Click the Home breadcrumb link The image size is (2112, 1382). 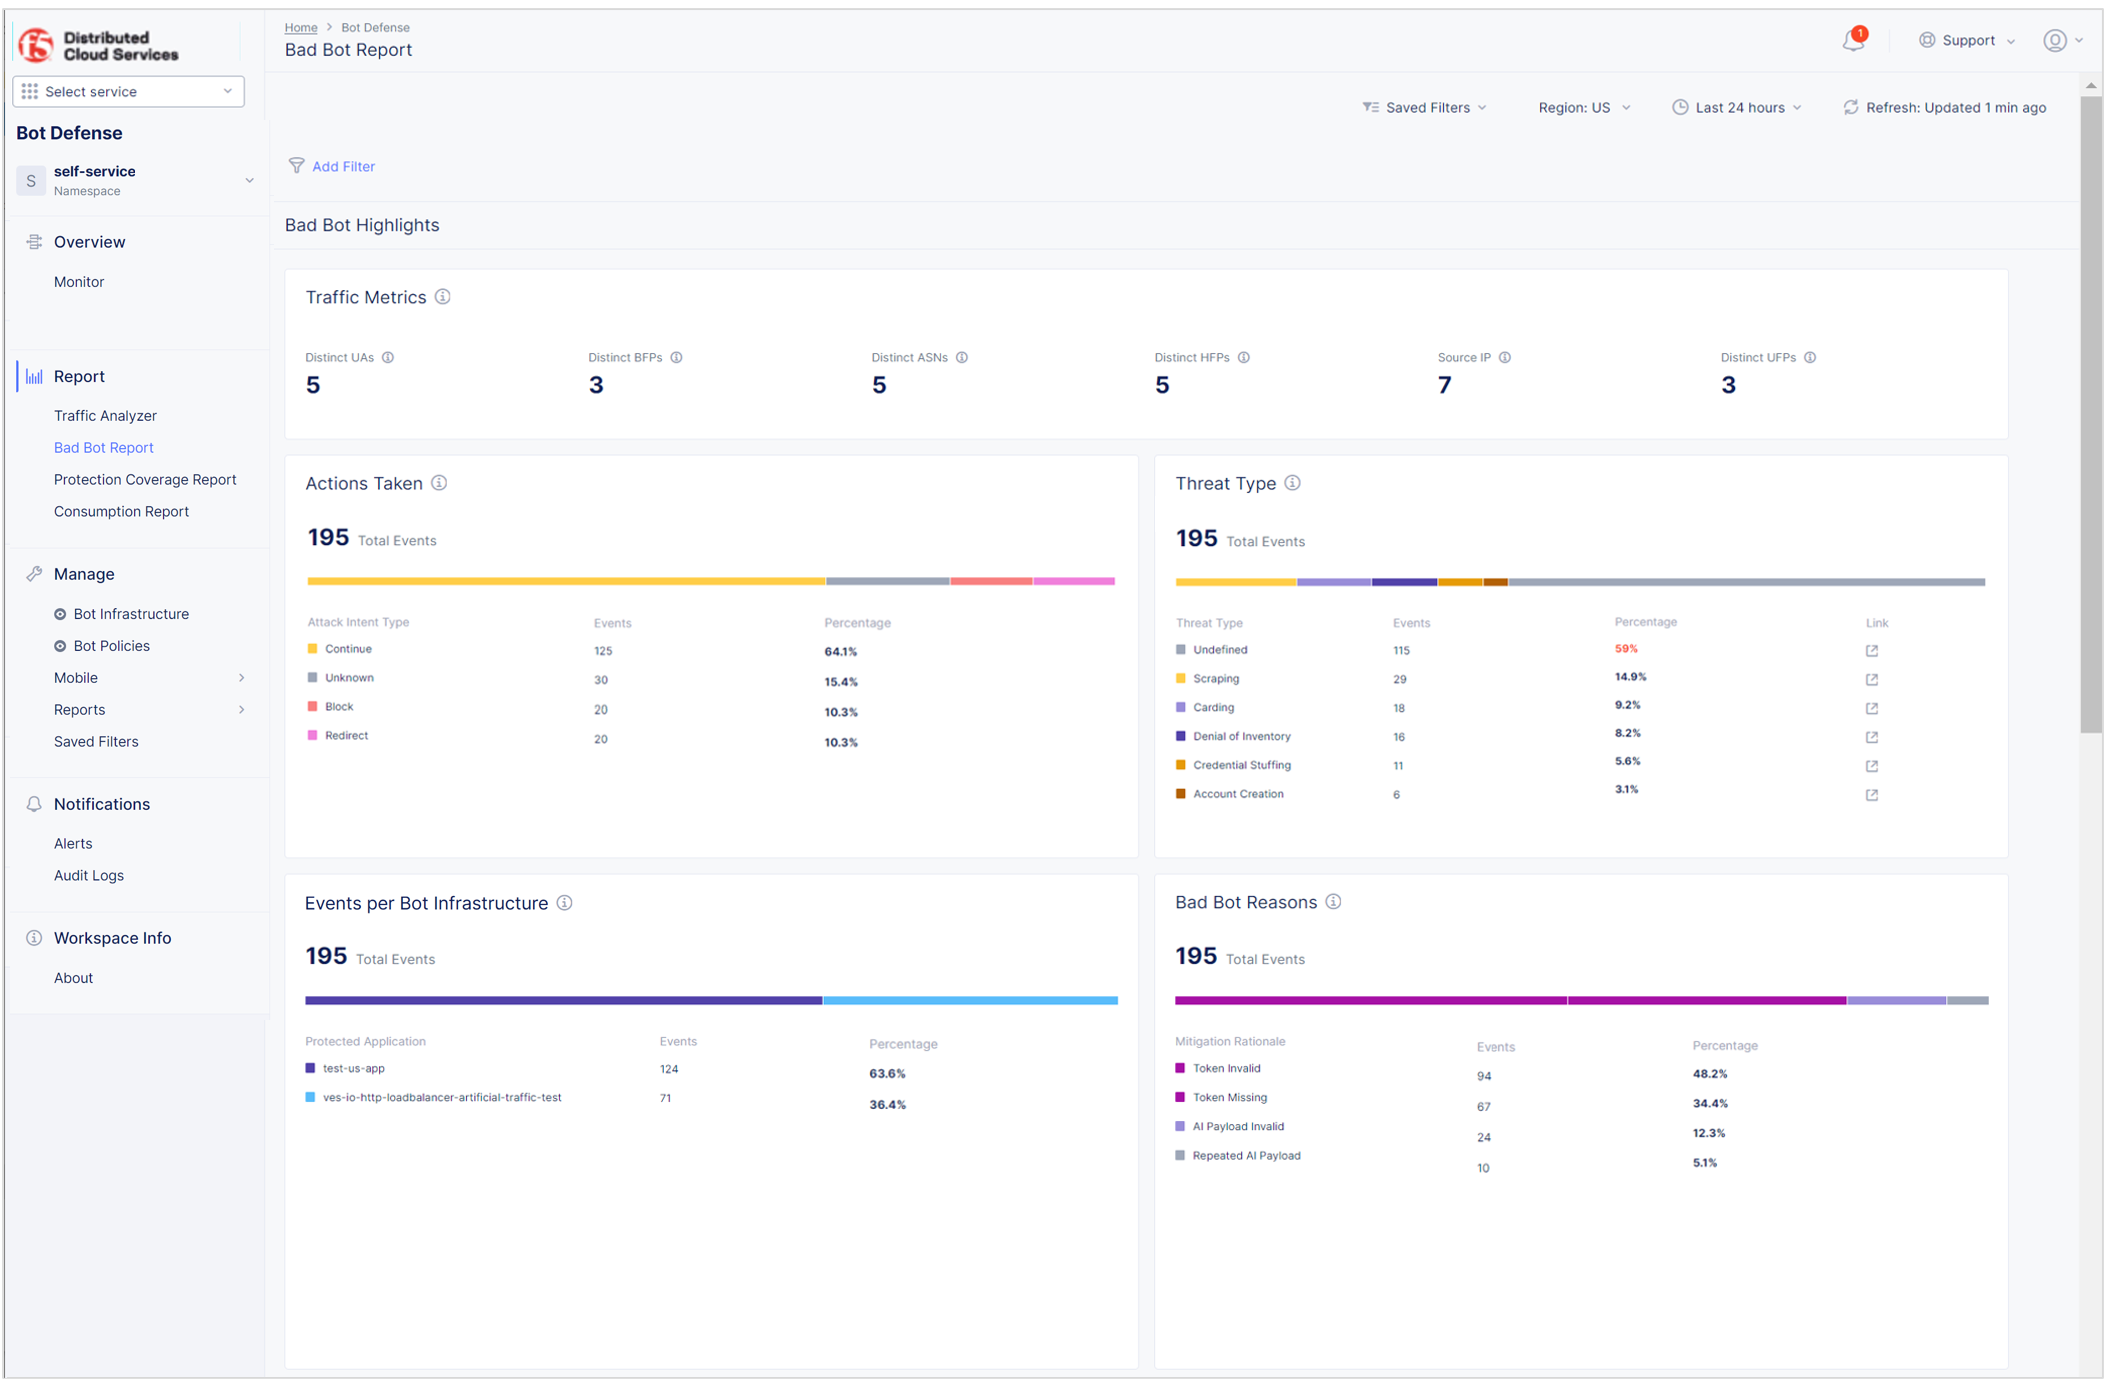tap(300, 27)
